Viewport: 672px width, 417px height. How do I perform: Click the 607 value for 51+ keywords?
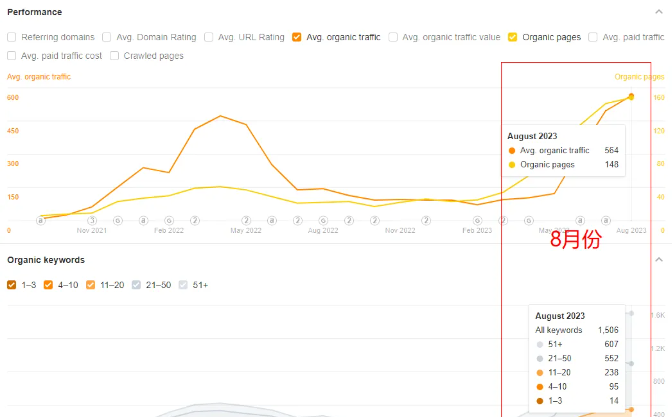(x=612, y=344)
